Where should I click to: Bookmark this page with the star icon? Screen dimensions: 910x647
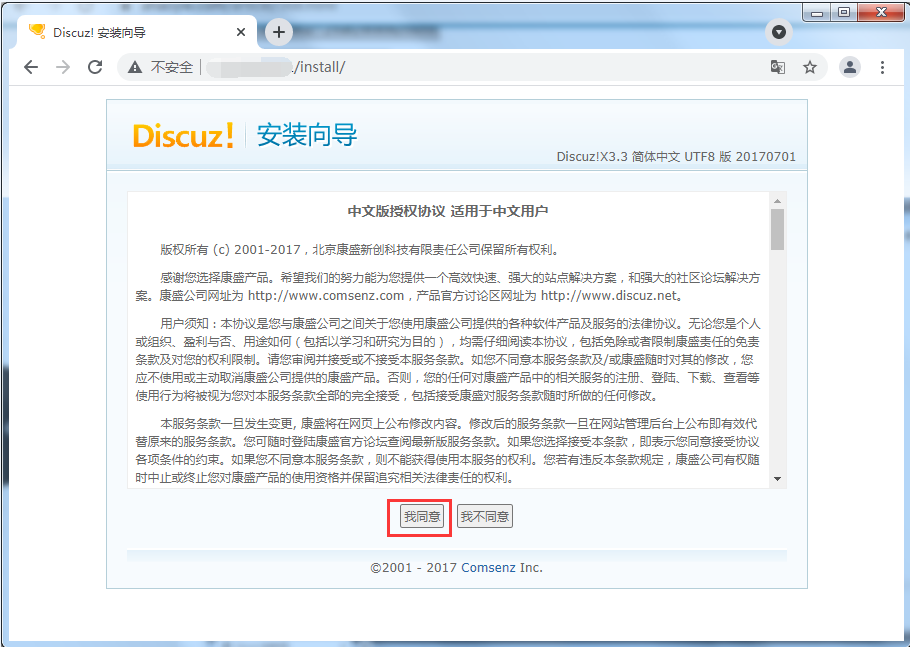[809, 67]
